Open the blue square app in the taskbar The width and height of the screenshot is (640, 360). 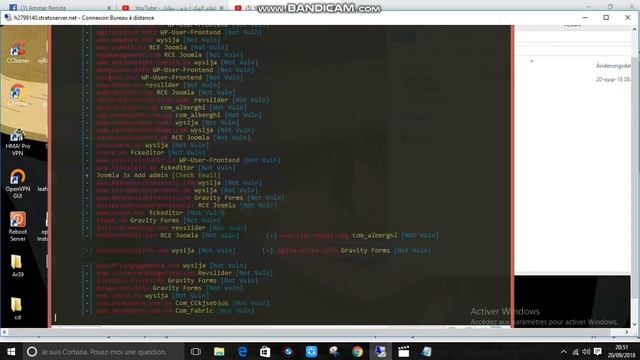tap(311, 351)
